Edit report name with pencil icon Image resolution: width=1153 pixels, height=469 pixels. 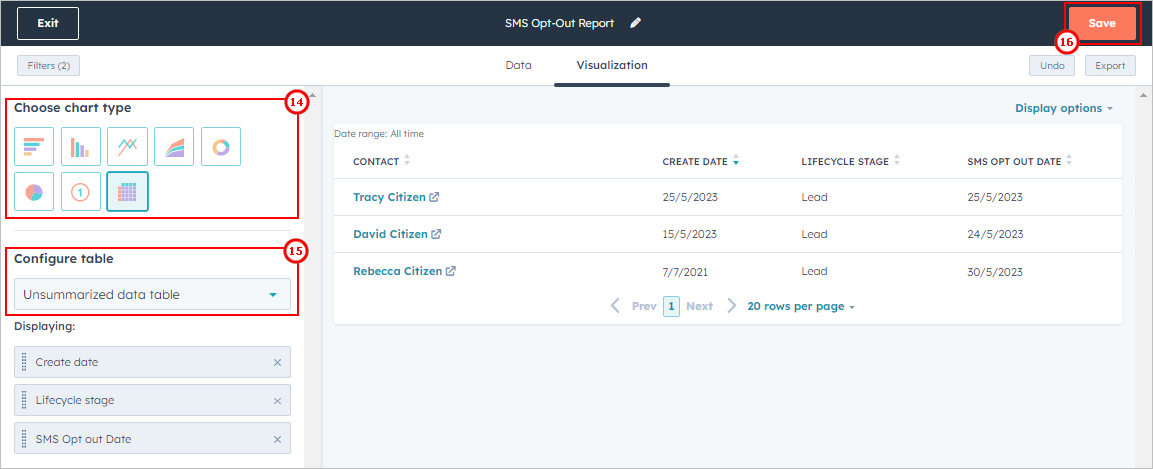pos(635,23)
